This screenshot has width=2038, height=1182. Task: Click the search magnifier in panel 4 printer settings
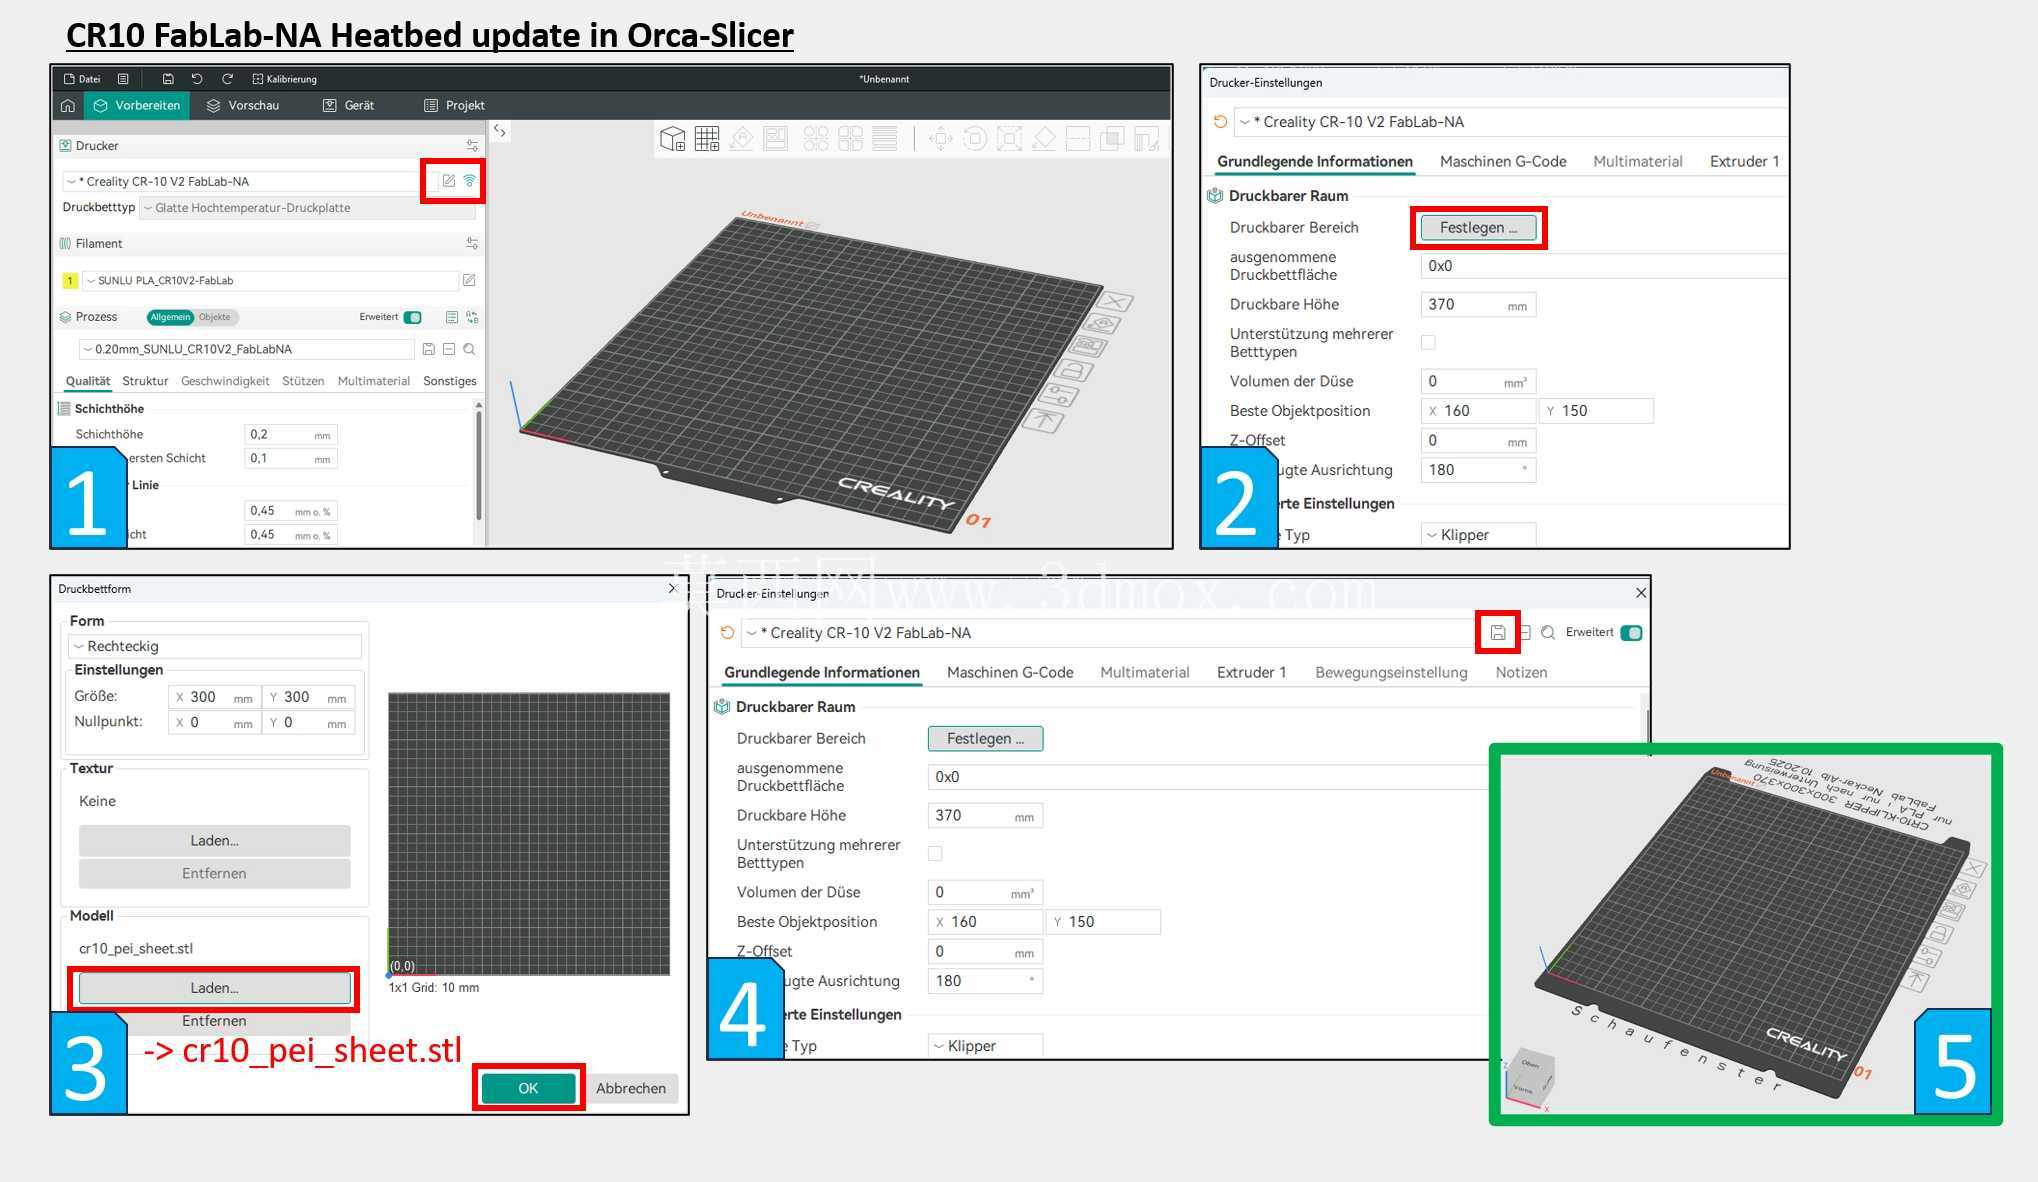tap(1548, 632)
